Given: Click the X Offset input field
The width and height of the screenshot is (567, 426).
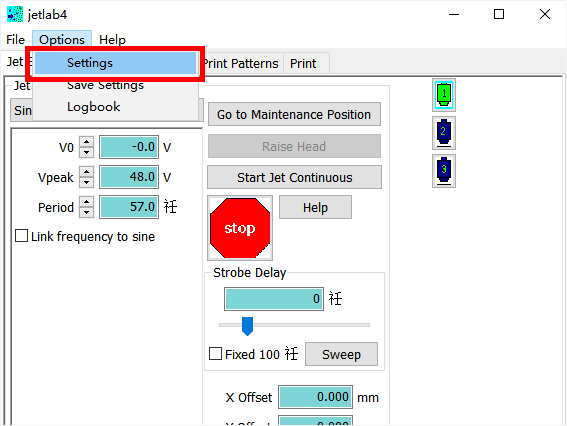Looking at the screenshot, I should (x=315, y=397).
